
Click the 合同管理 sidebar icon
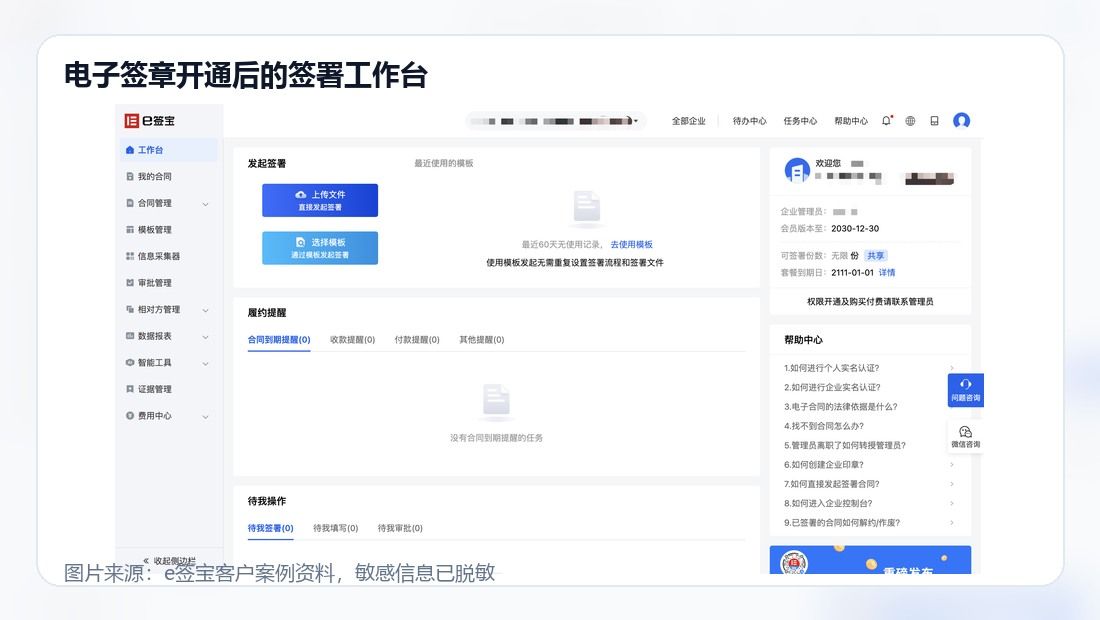click(x=130, y=203)
